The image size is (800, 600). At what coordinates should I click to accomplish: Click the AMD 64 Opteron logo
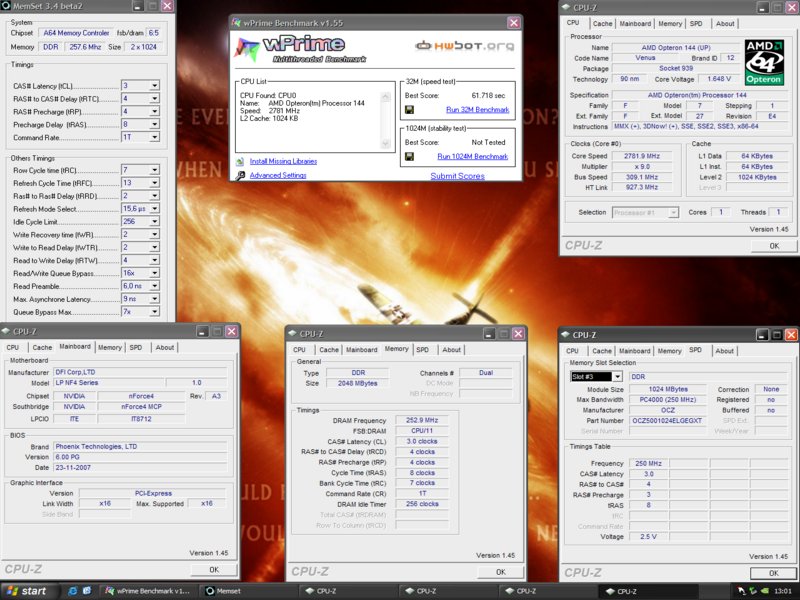pyautogui.click(x=764, y=62)
